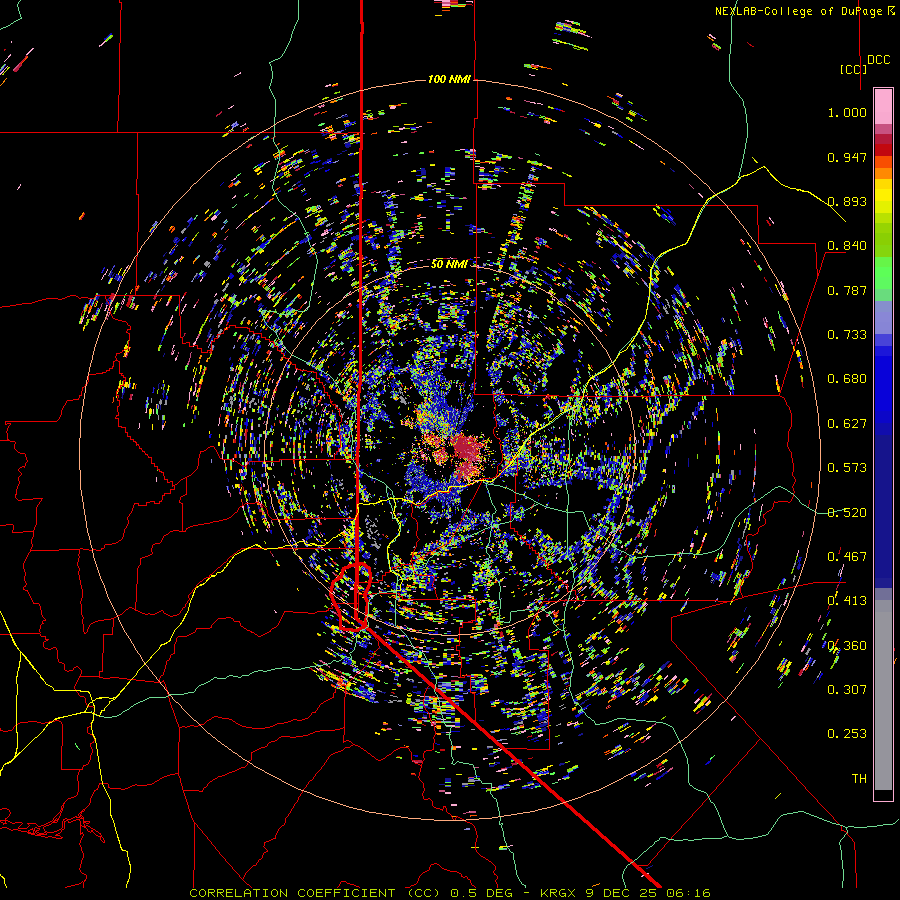This screenshot has width=900, height=900.
Task: Click the 0.360 legend value
Action: [847, 645]
